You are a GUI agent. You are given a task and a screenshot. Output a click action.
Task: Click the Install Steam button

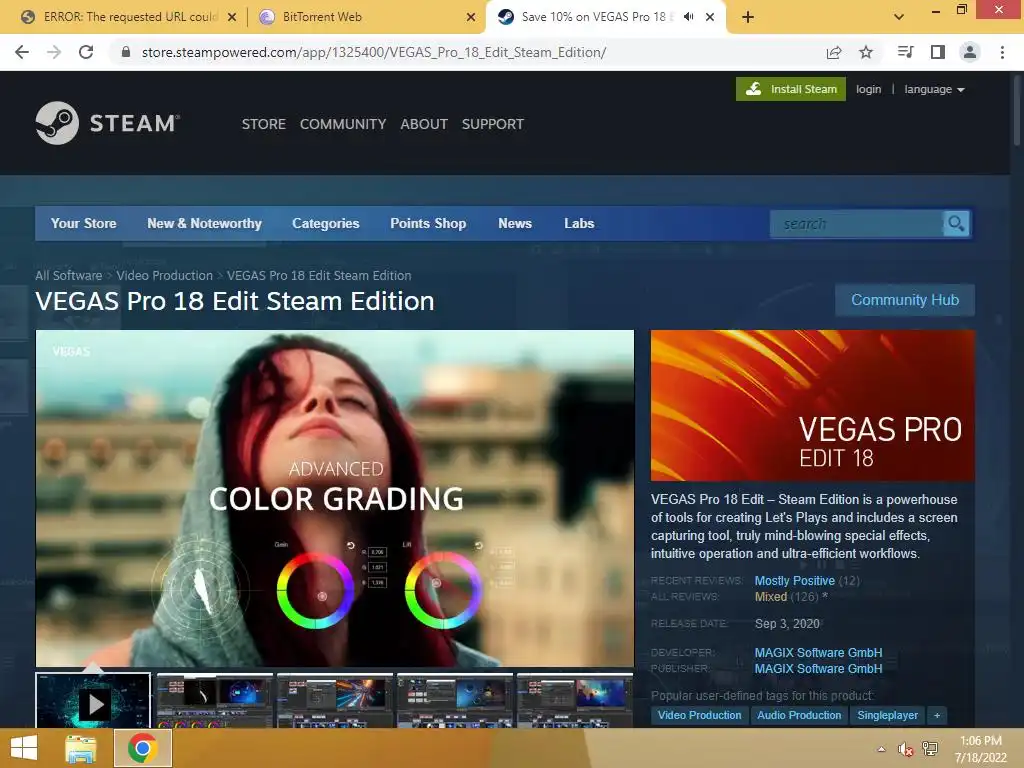(x=791, y=89)
